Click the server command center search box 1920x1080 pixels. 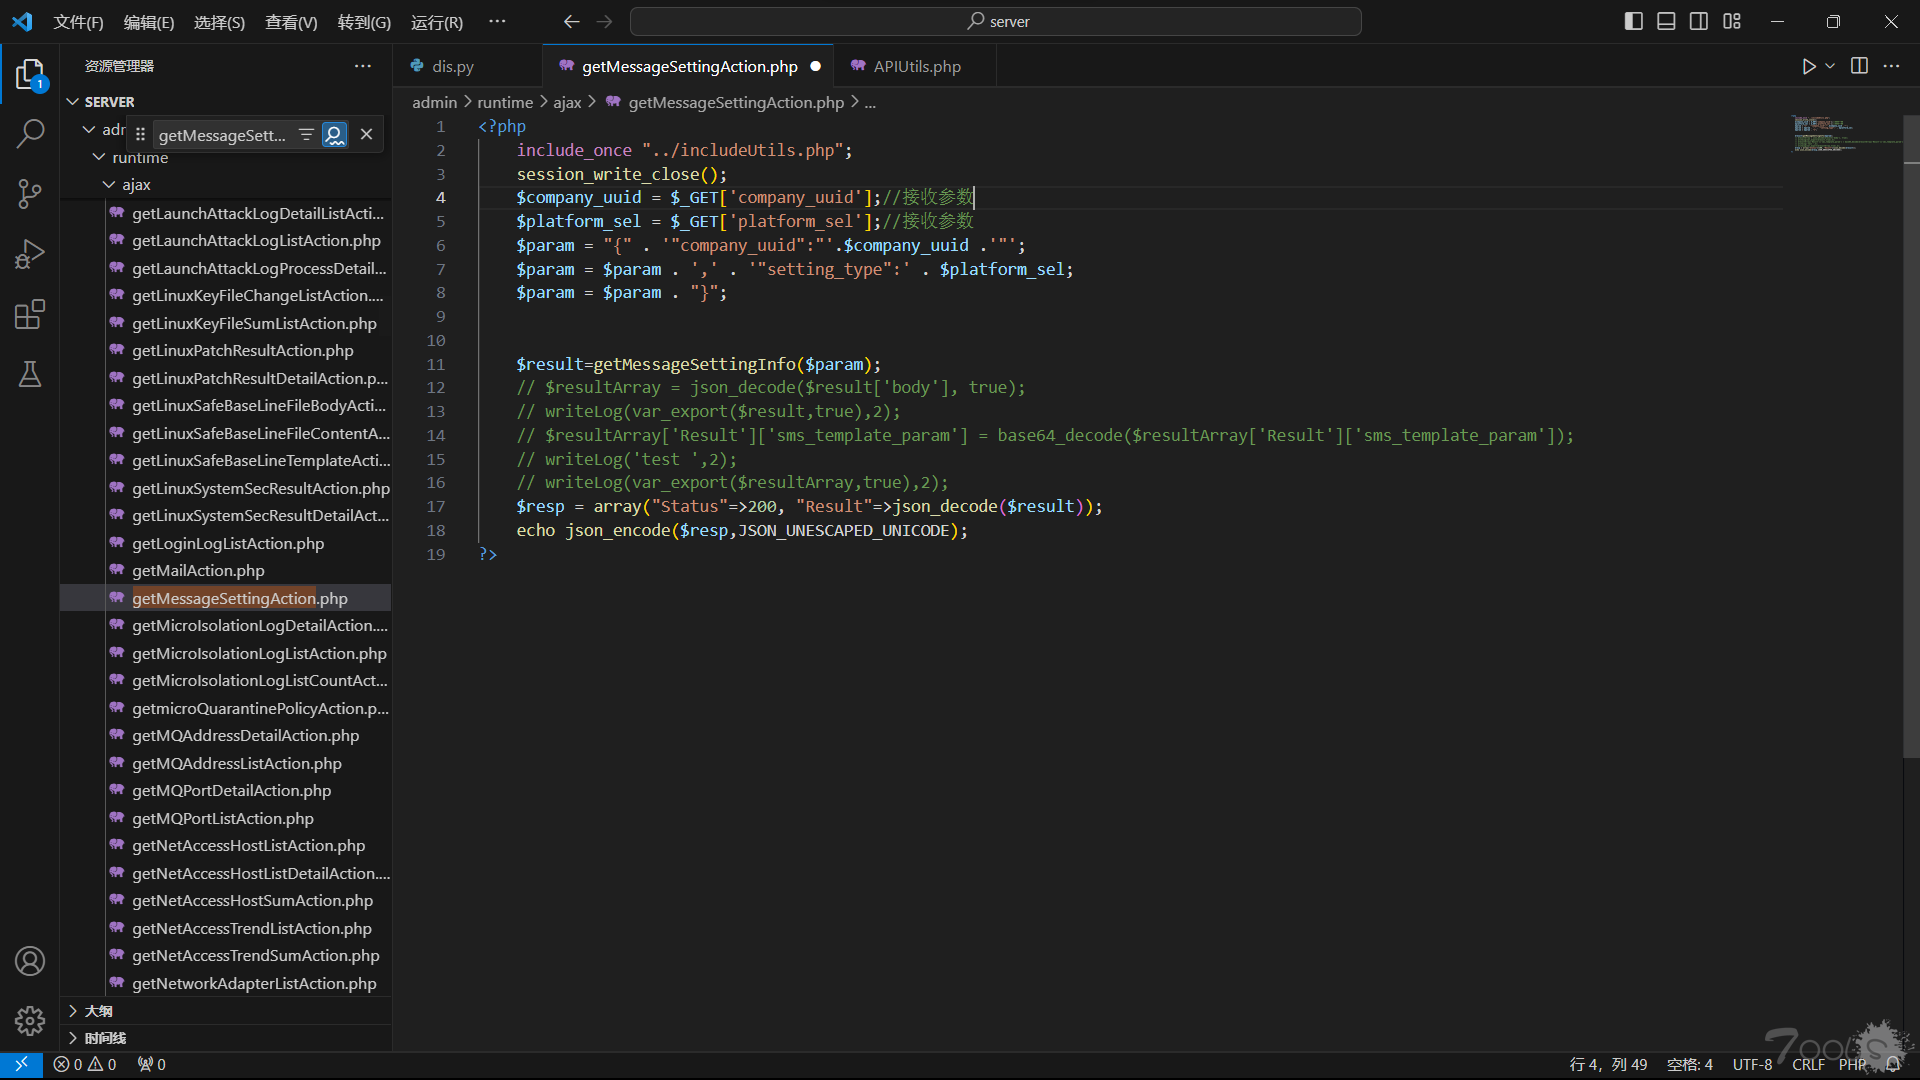point(996,21)
